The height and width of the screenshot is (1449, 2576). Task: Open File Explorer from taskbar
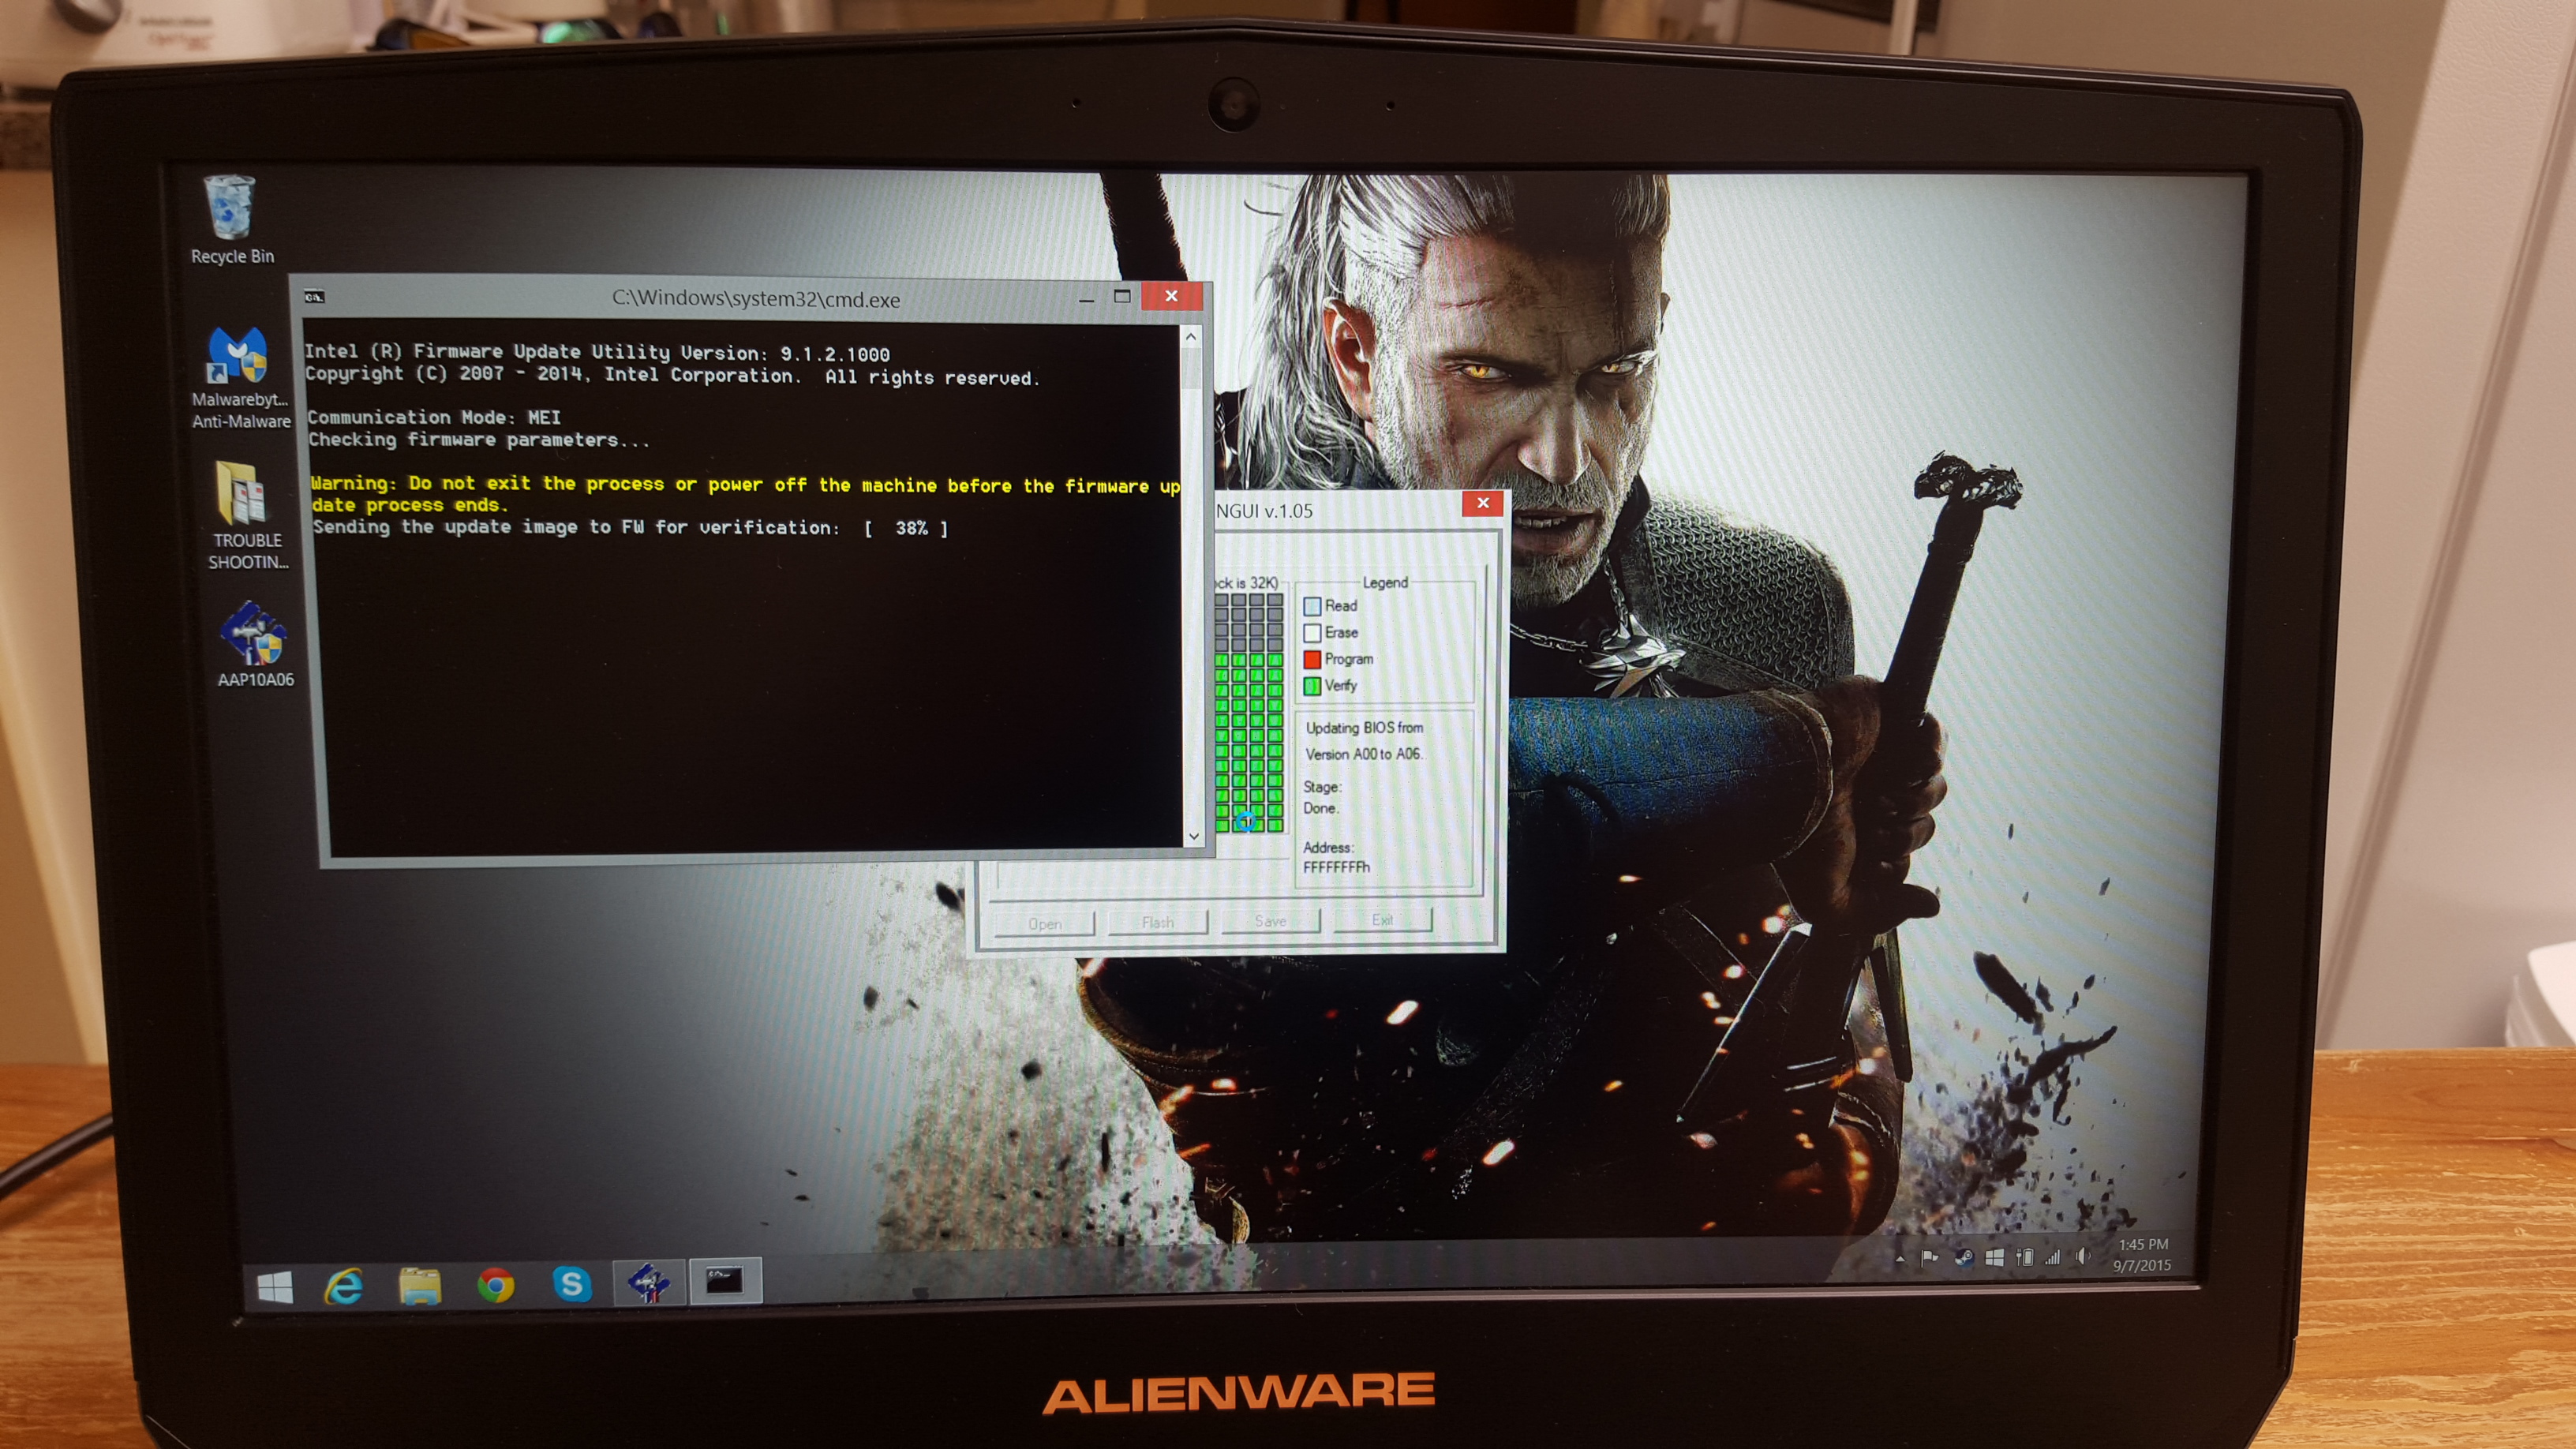coord(419,1285)
